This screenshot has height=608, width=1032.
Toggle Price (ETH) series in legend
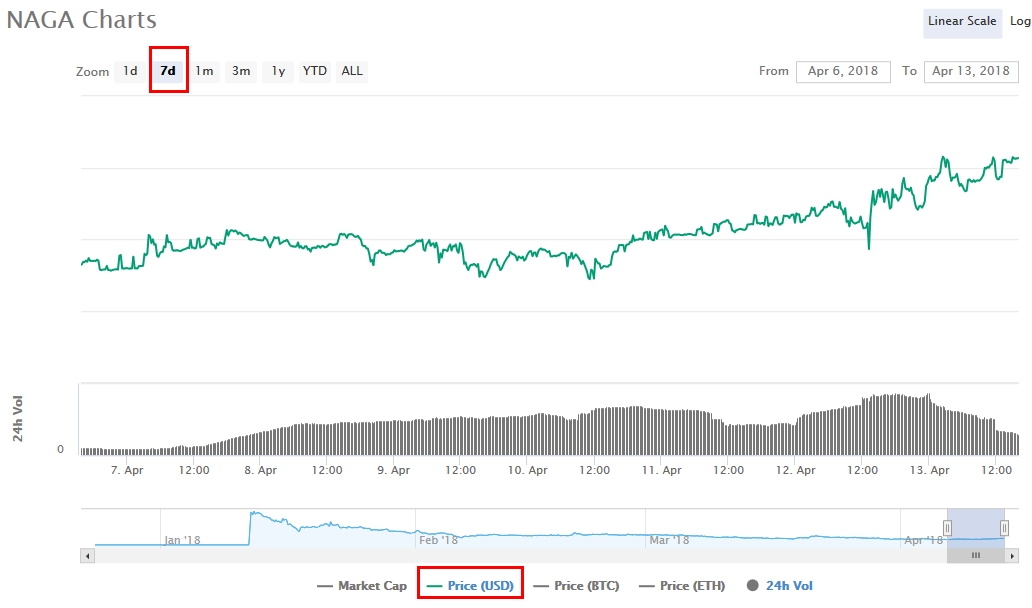point(683,586)
